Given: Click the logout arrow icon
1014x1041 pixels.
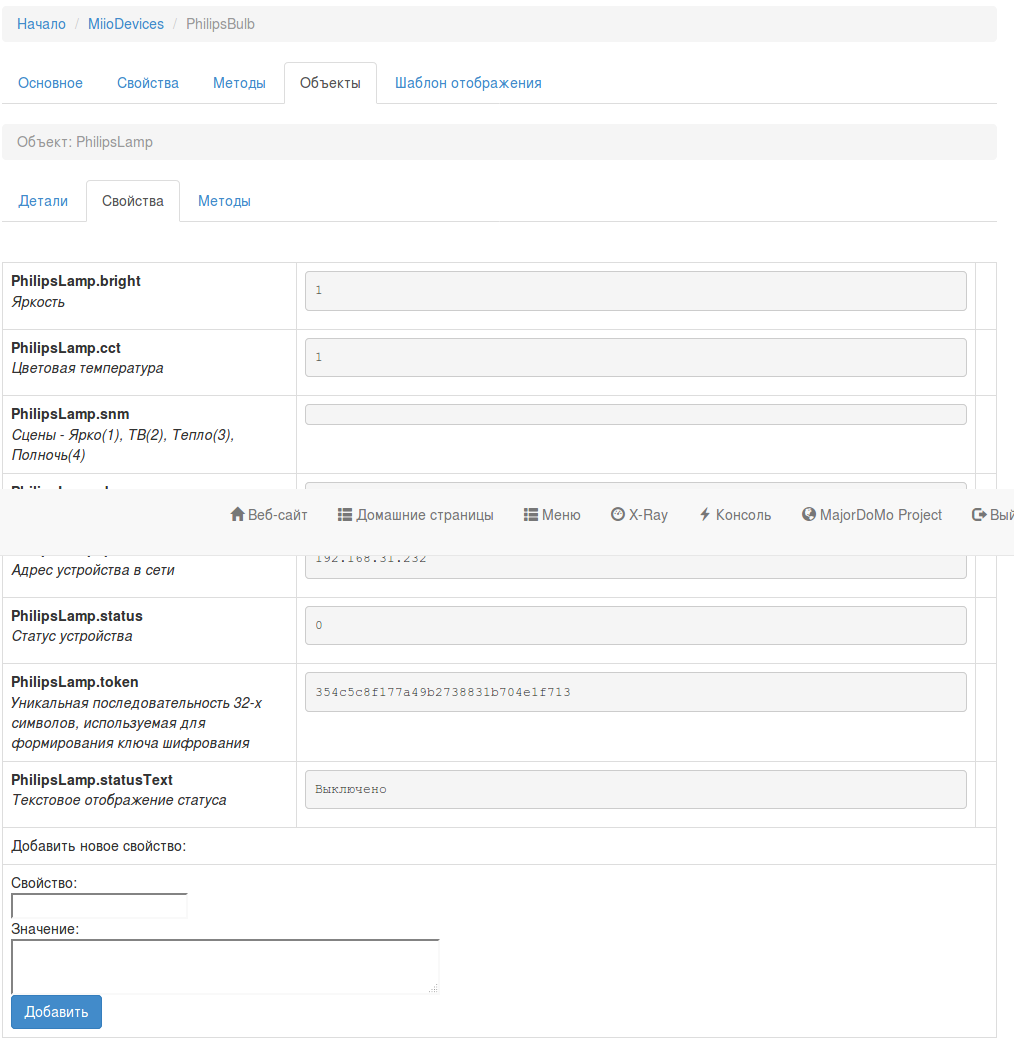Looking at the screenshot, I should pyautogui.click(x=979, y=515).
